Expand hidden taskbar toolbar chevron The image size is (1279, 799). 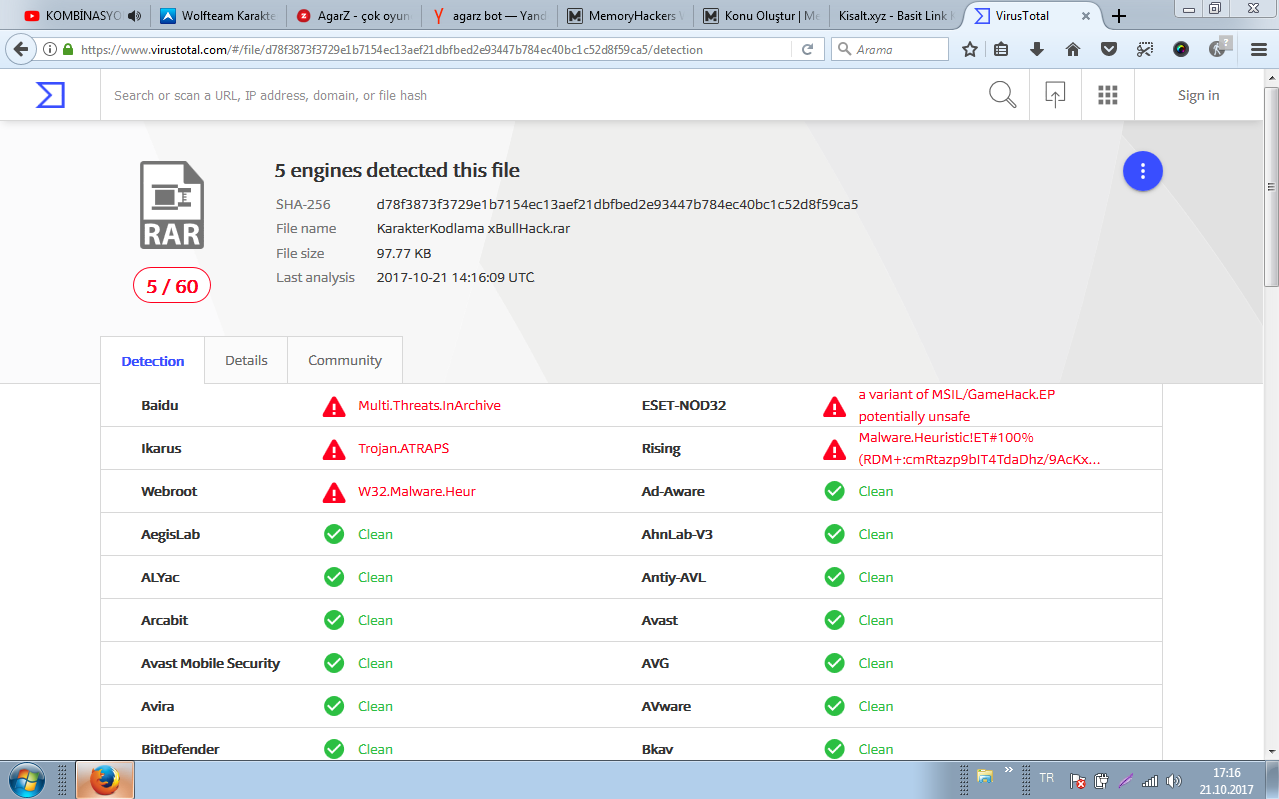click(1008, 769)
